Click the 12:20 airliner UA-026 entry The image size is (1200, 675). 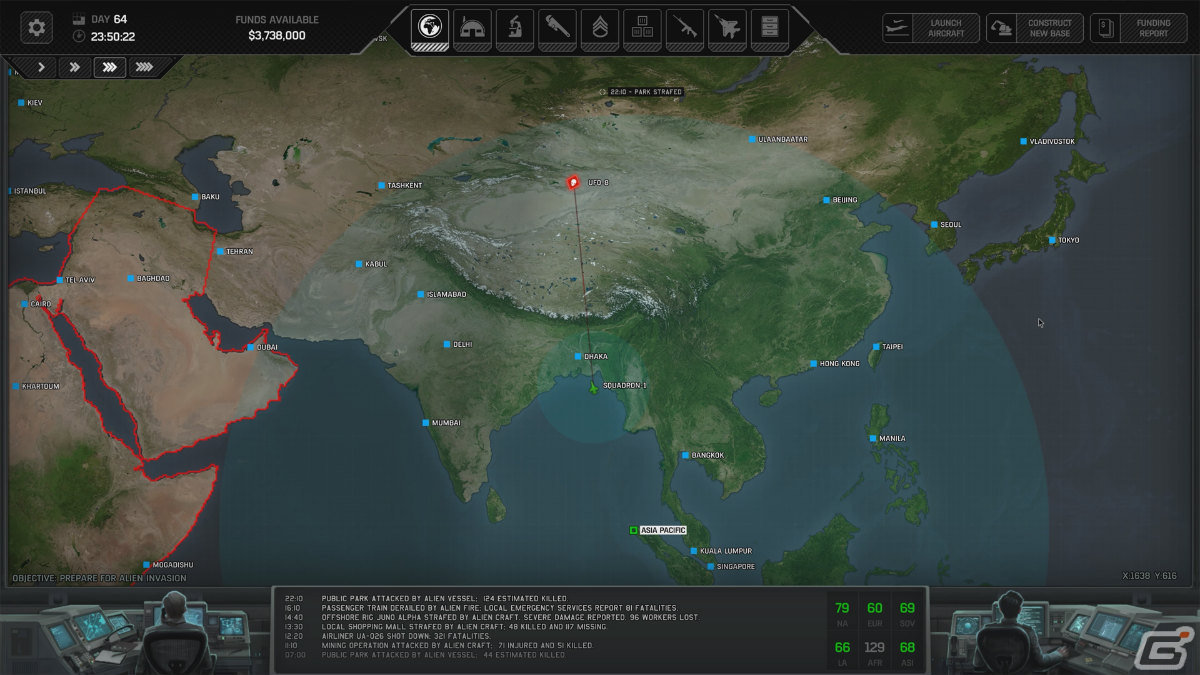pos(388,636)
